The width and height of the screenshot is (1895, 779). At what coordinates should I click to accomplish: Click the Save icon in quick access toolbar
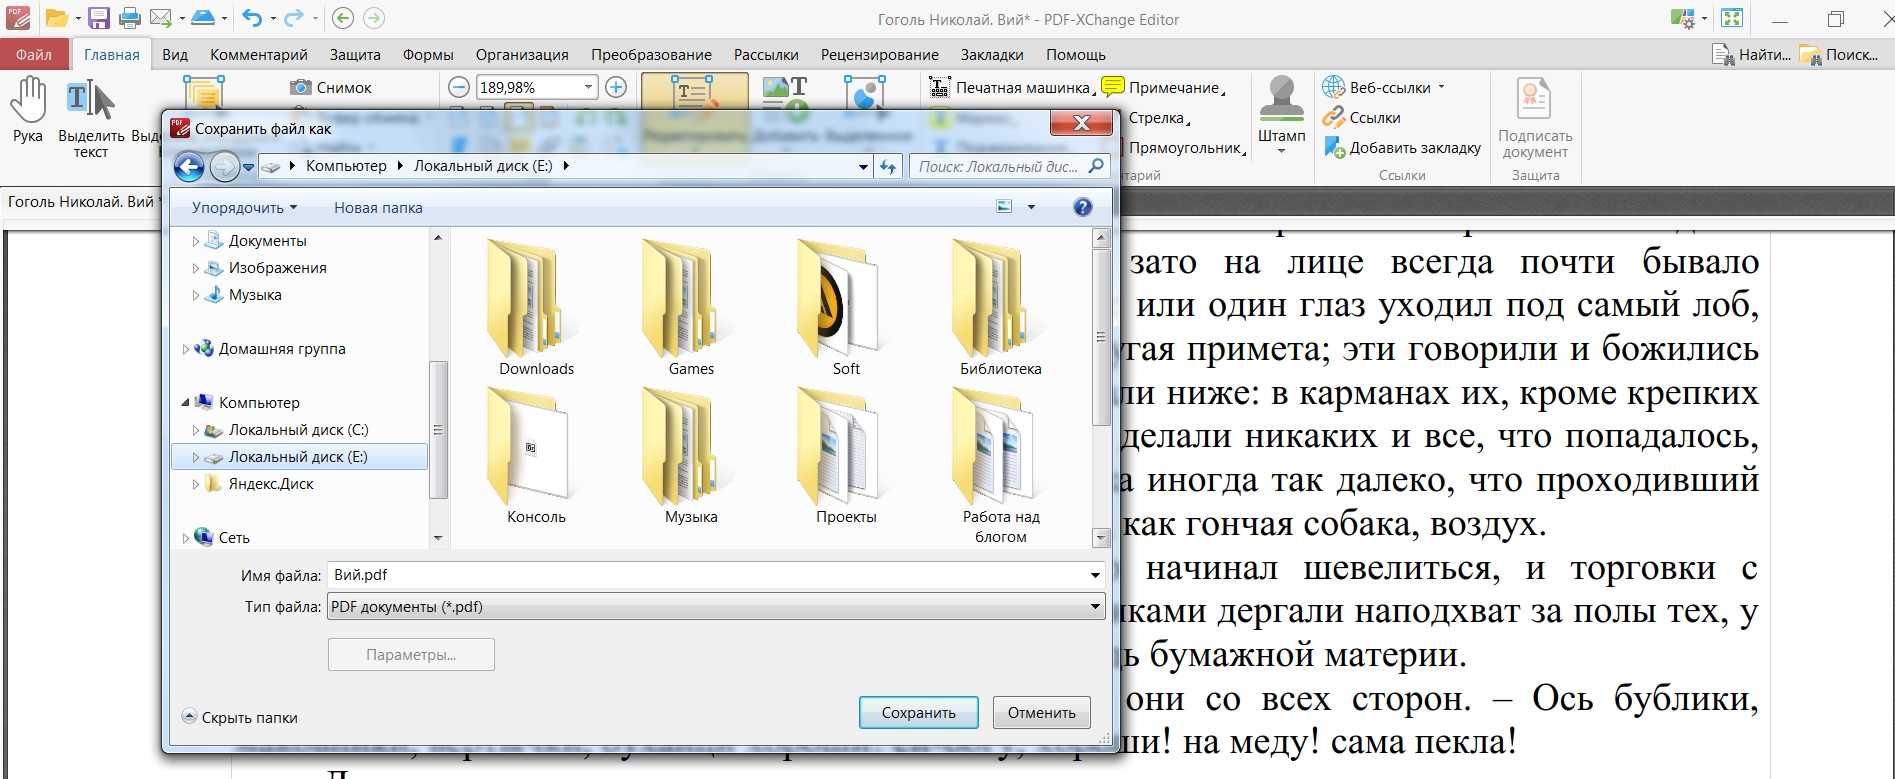(x=98, y=18)
